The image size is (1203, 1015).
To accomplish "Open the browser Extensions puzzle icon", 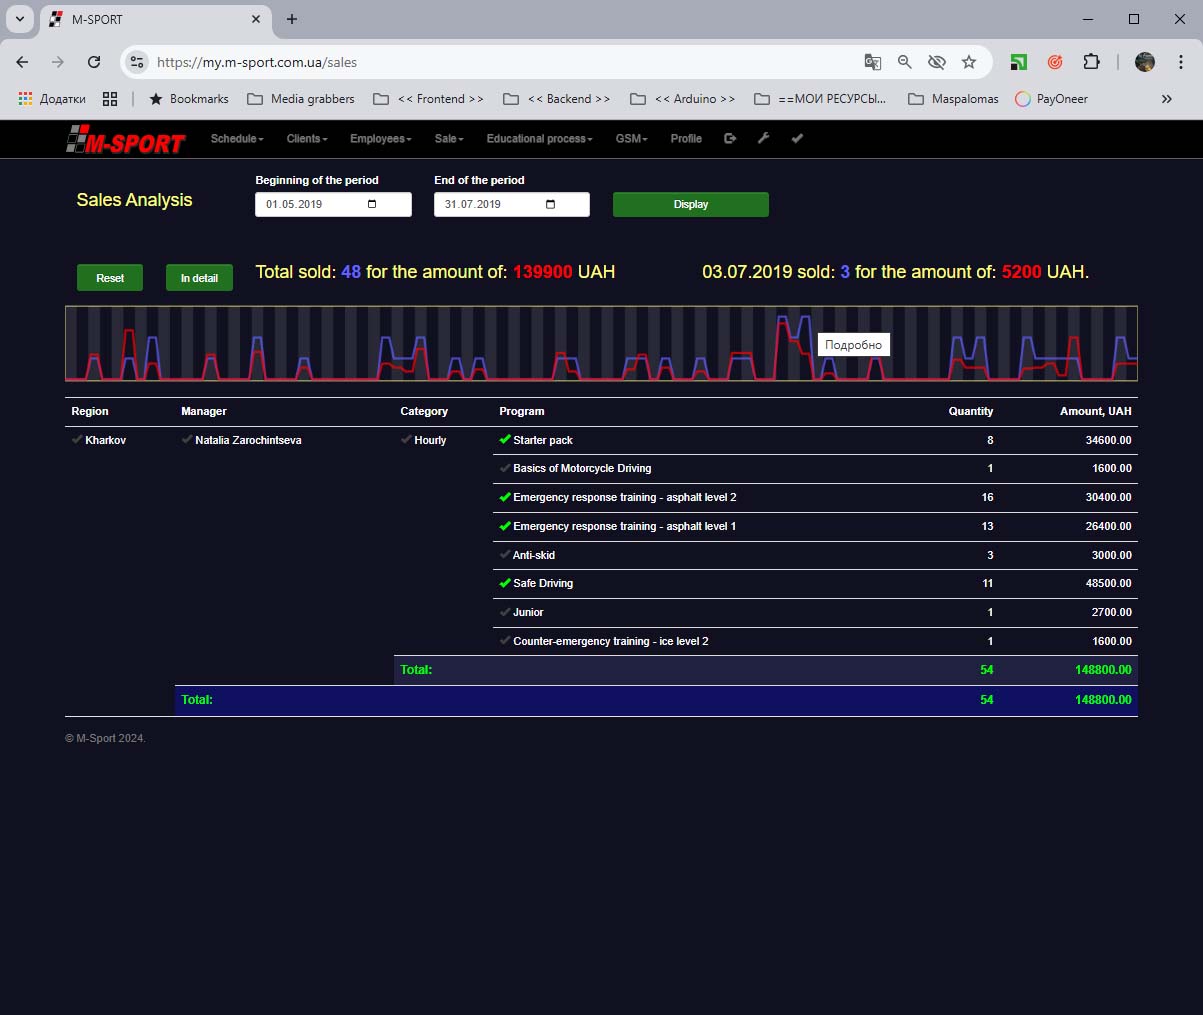I will [x=1091, y=62].
